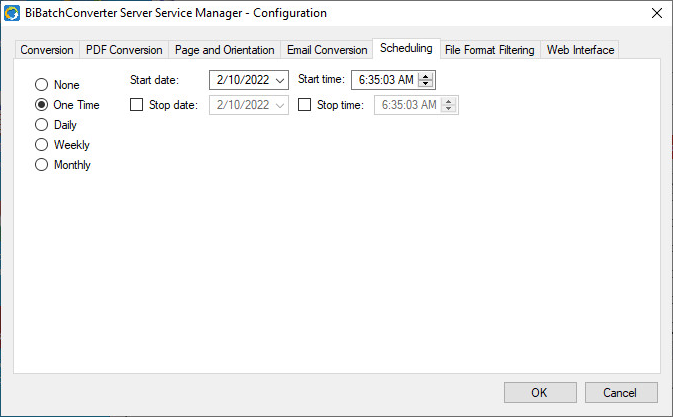Select the One Time radio button
The image size is (673, 417).
(x=42, y=105)
